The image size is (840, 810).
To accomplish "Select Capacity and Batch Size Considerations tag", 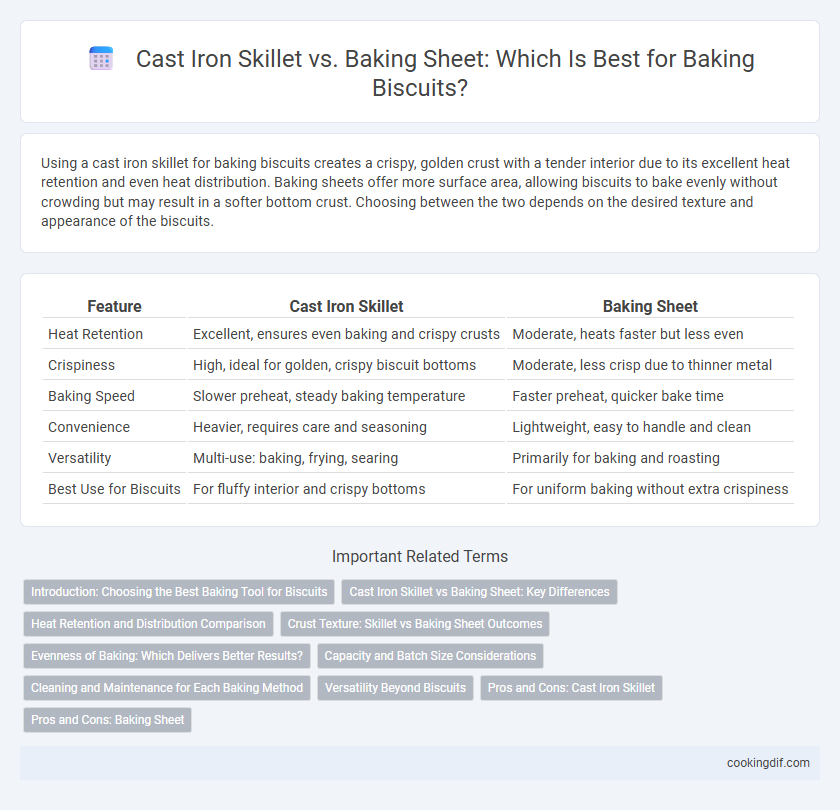I will [x=430, y=656].
